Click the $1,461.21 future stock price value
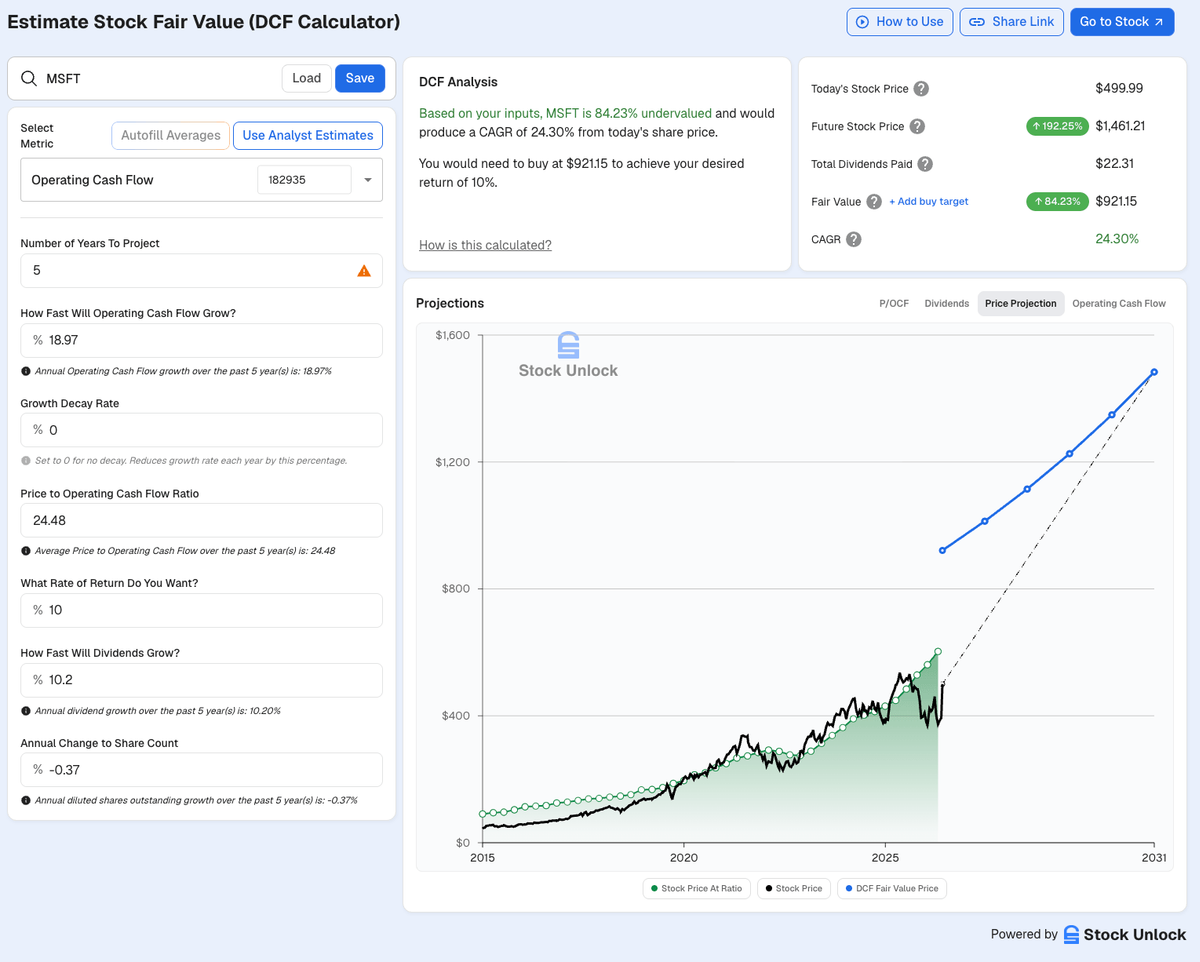This screenshot has width=1200, height=962. pyautogui.click(x=1120, y=127)
